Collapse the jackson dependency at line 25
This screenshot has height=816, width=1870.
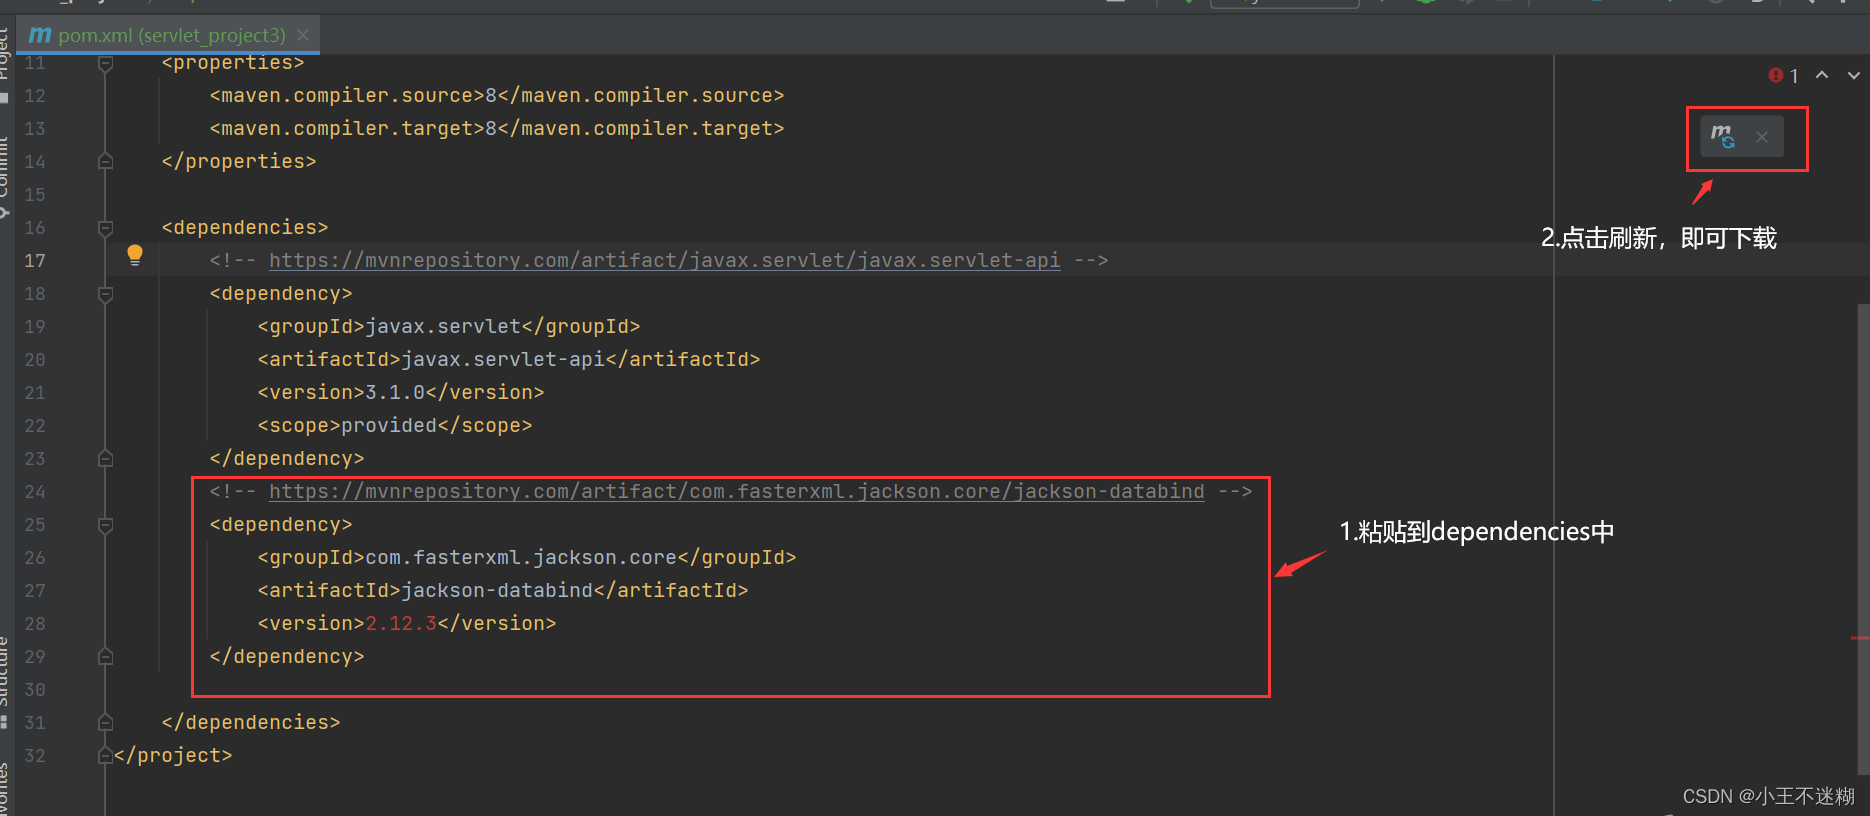point(105,525)
